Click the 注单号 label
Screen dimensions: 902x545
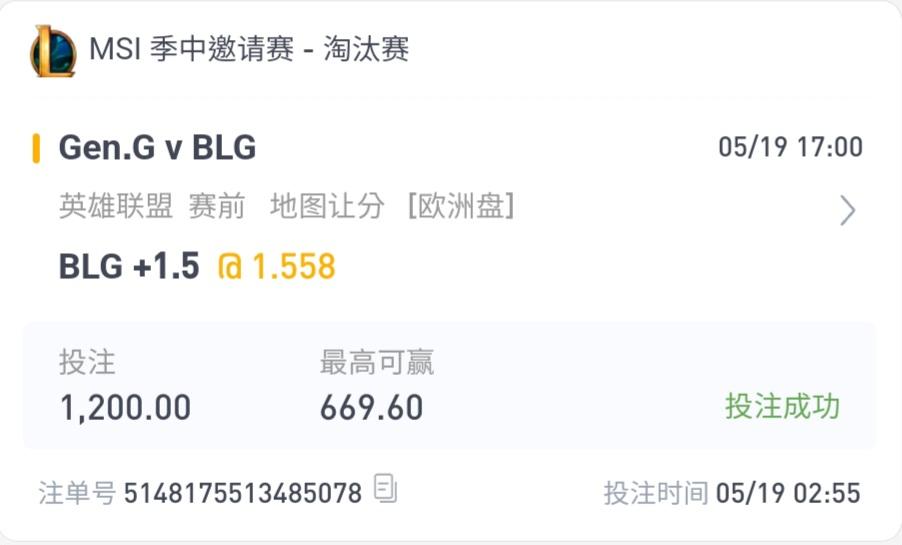(77, 493)
